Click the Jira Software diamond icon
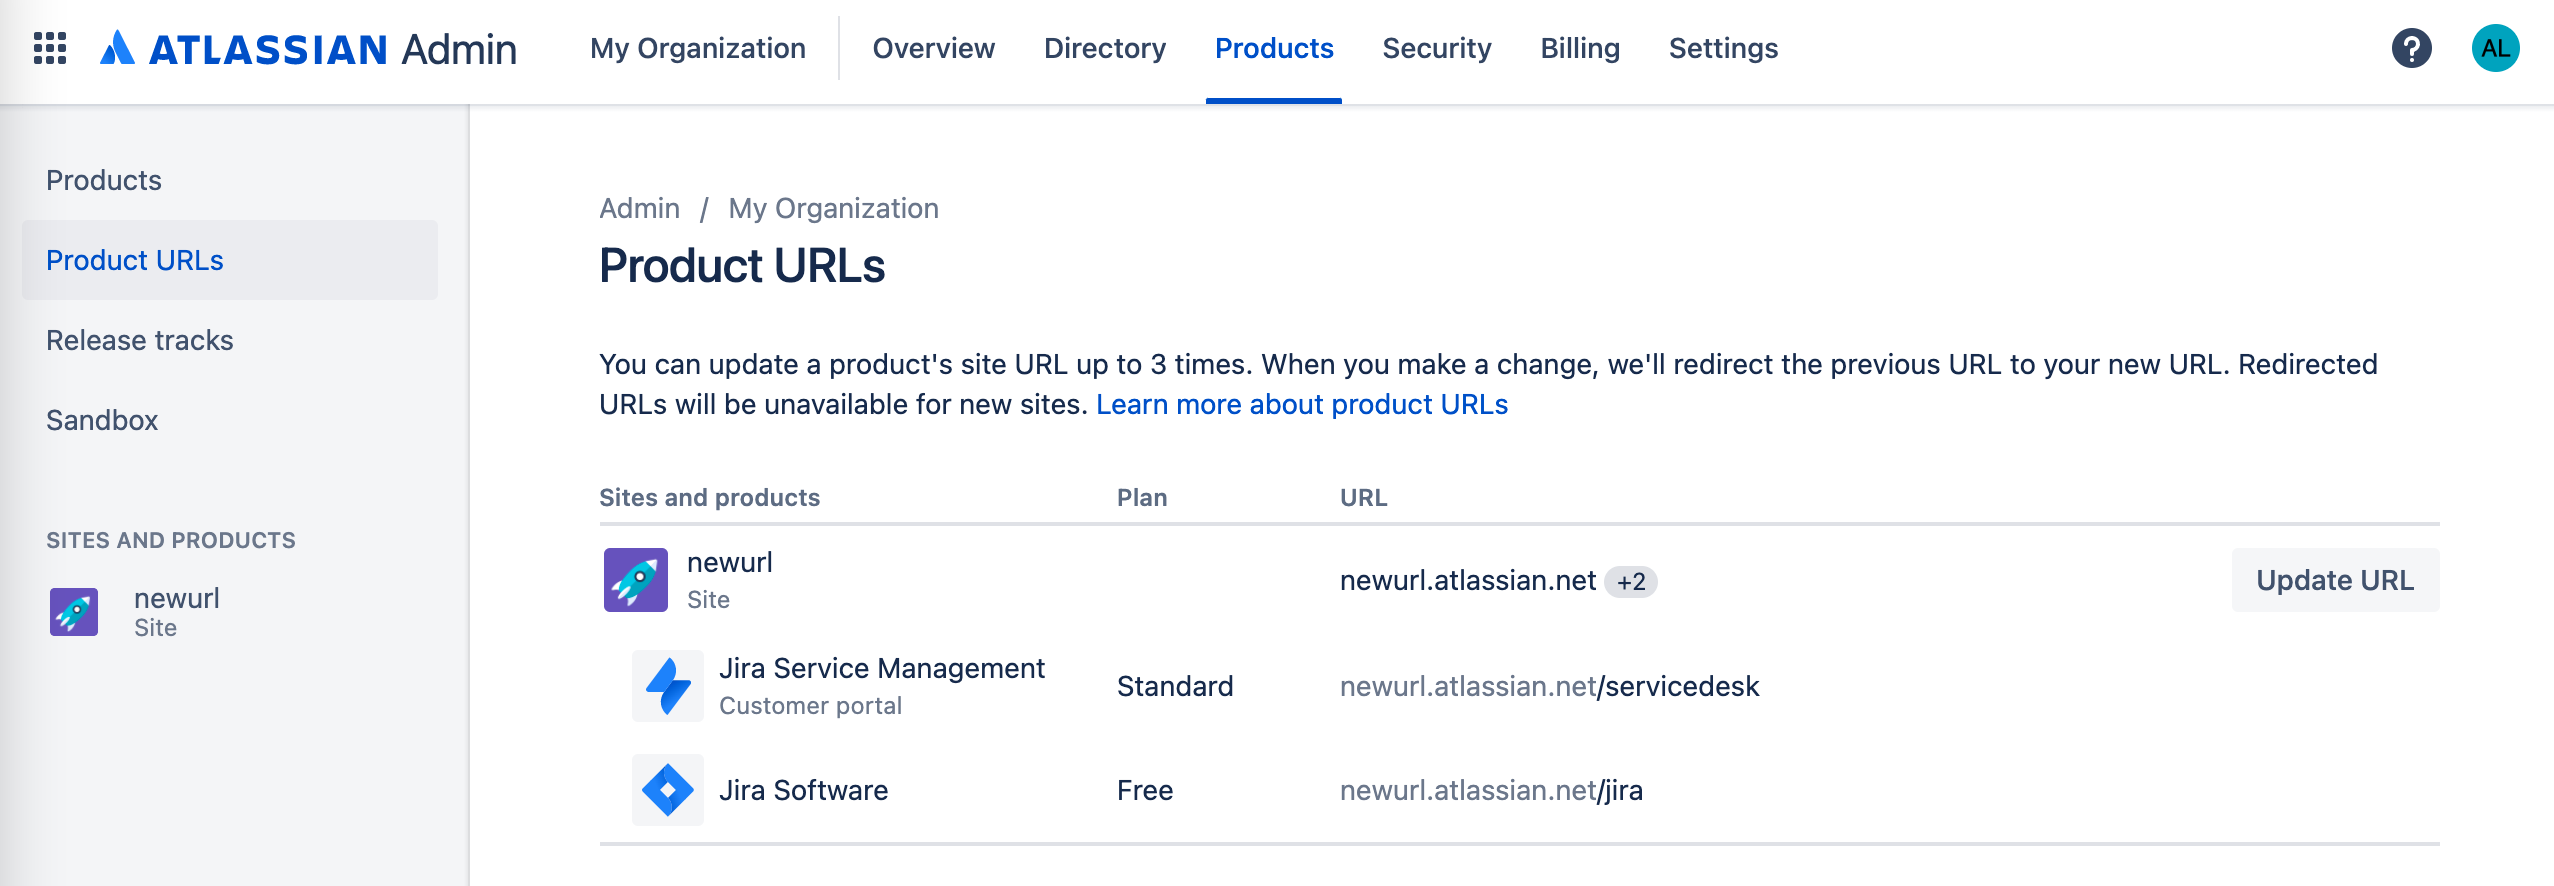 click(x=668, y=790)
